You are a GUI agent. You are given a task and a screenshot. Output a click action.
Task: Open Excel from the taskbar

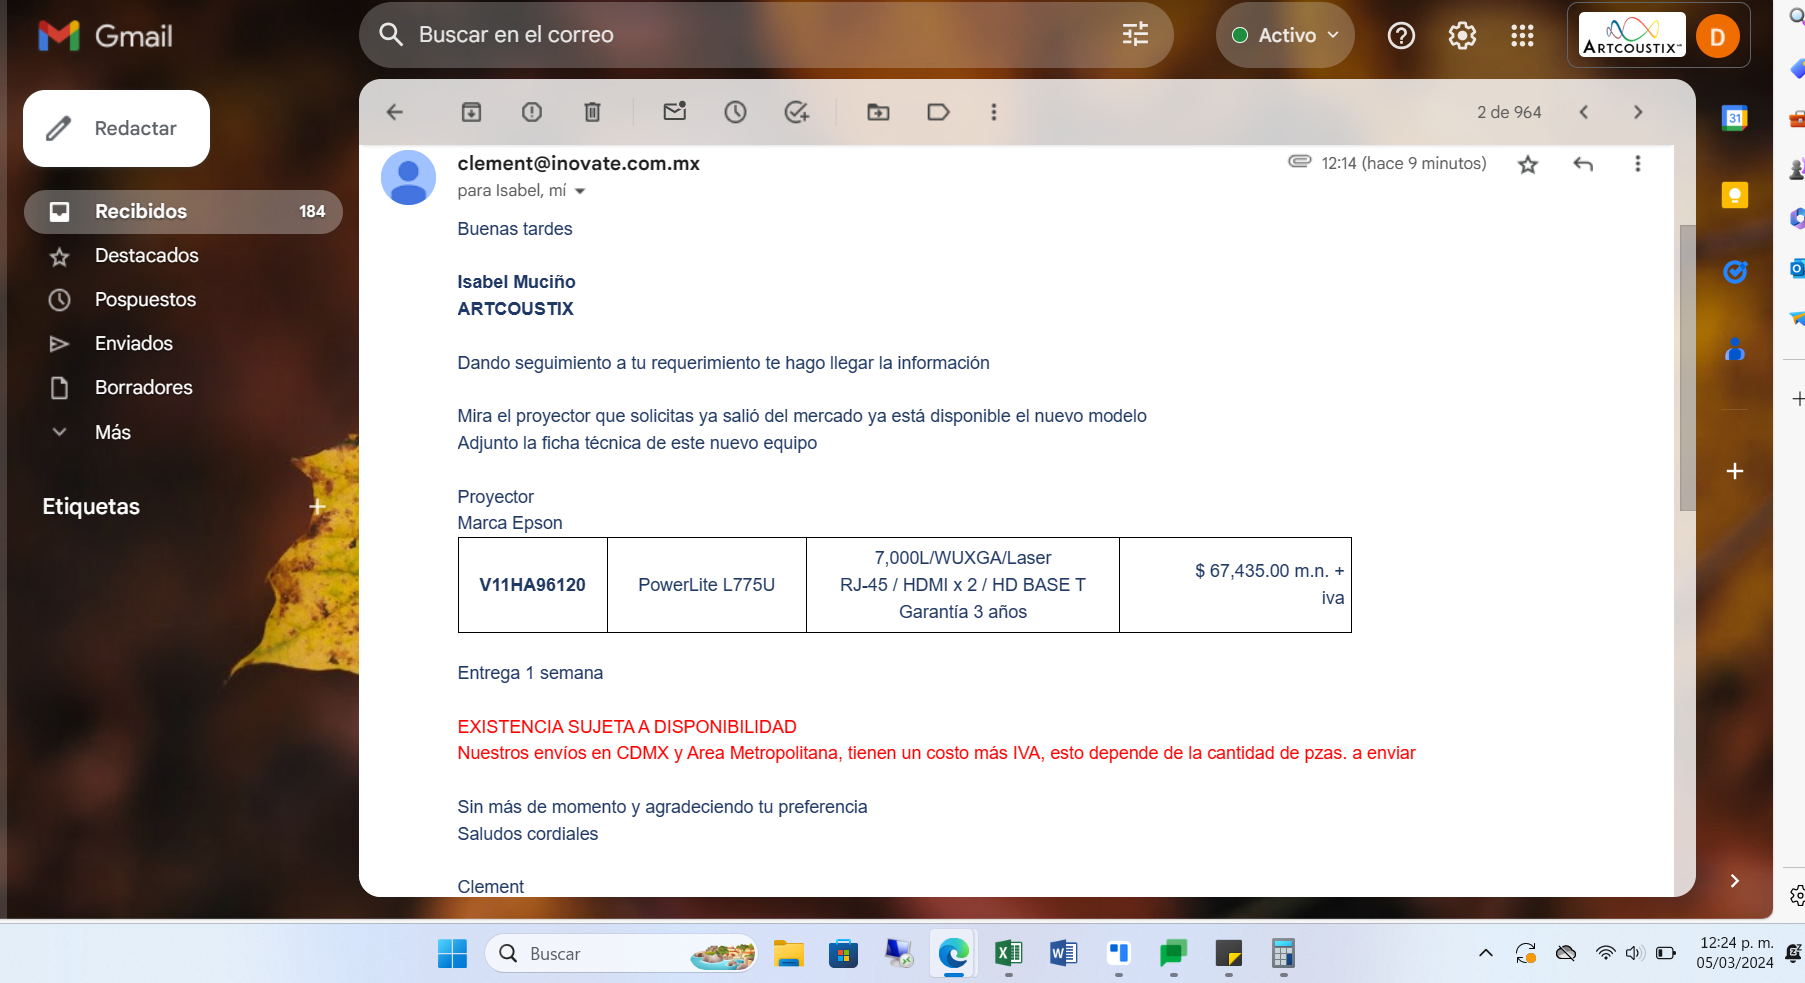pyautogui.click(x=1008, y=954)
